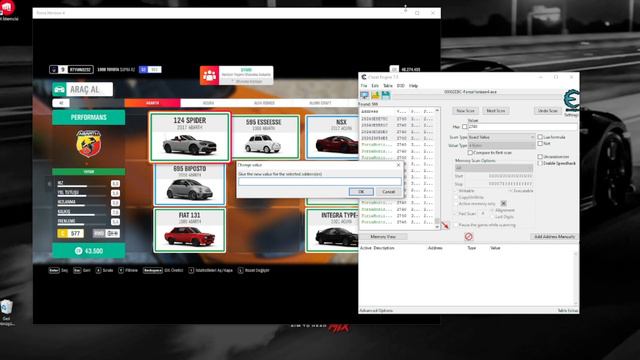This screenshot has width=640, height=360.
Task: Click the new value input field in dialog
Action: tap(320, 181)
